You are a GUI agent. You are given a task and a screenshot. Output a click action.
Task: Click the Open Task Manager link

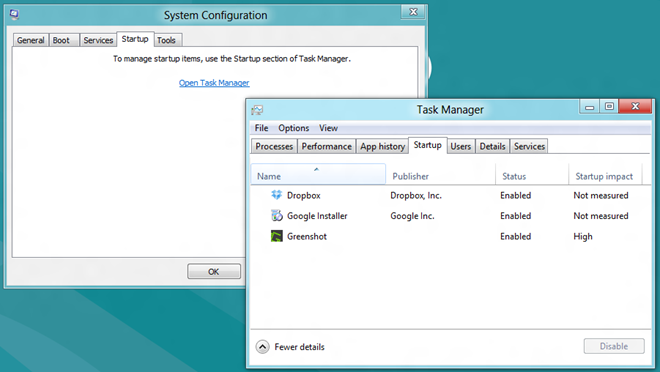[x=214, y=83]
